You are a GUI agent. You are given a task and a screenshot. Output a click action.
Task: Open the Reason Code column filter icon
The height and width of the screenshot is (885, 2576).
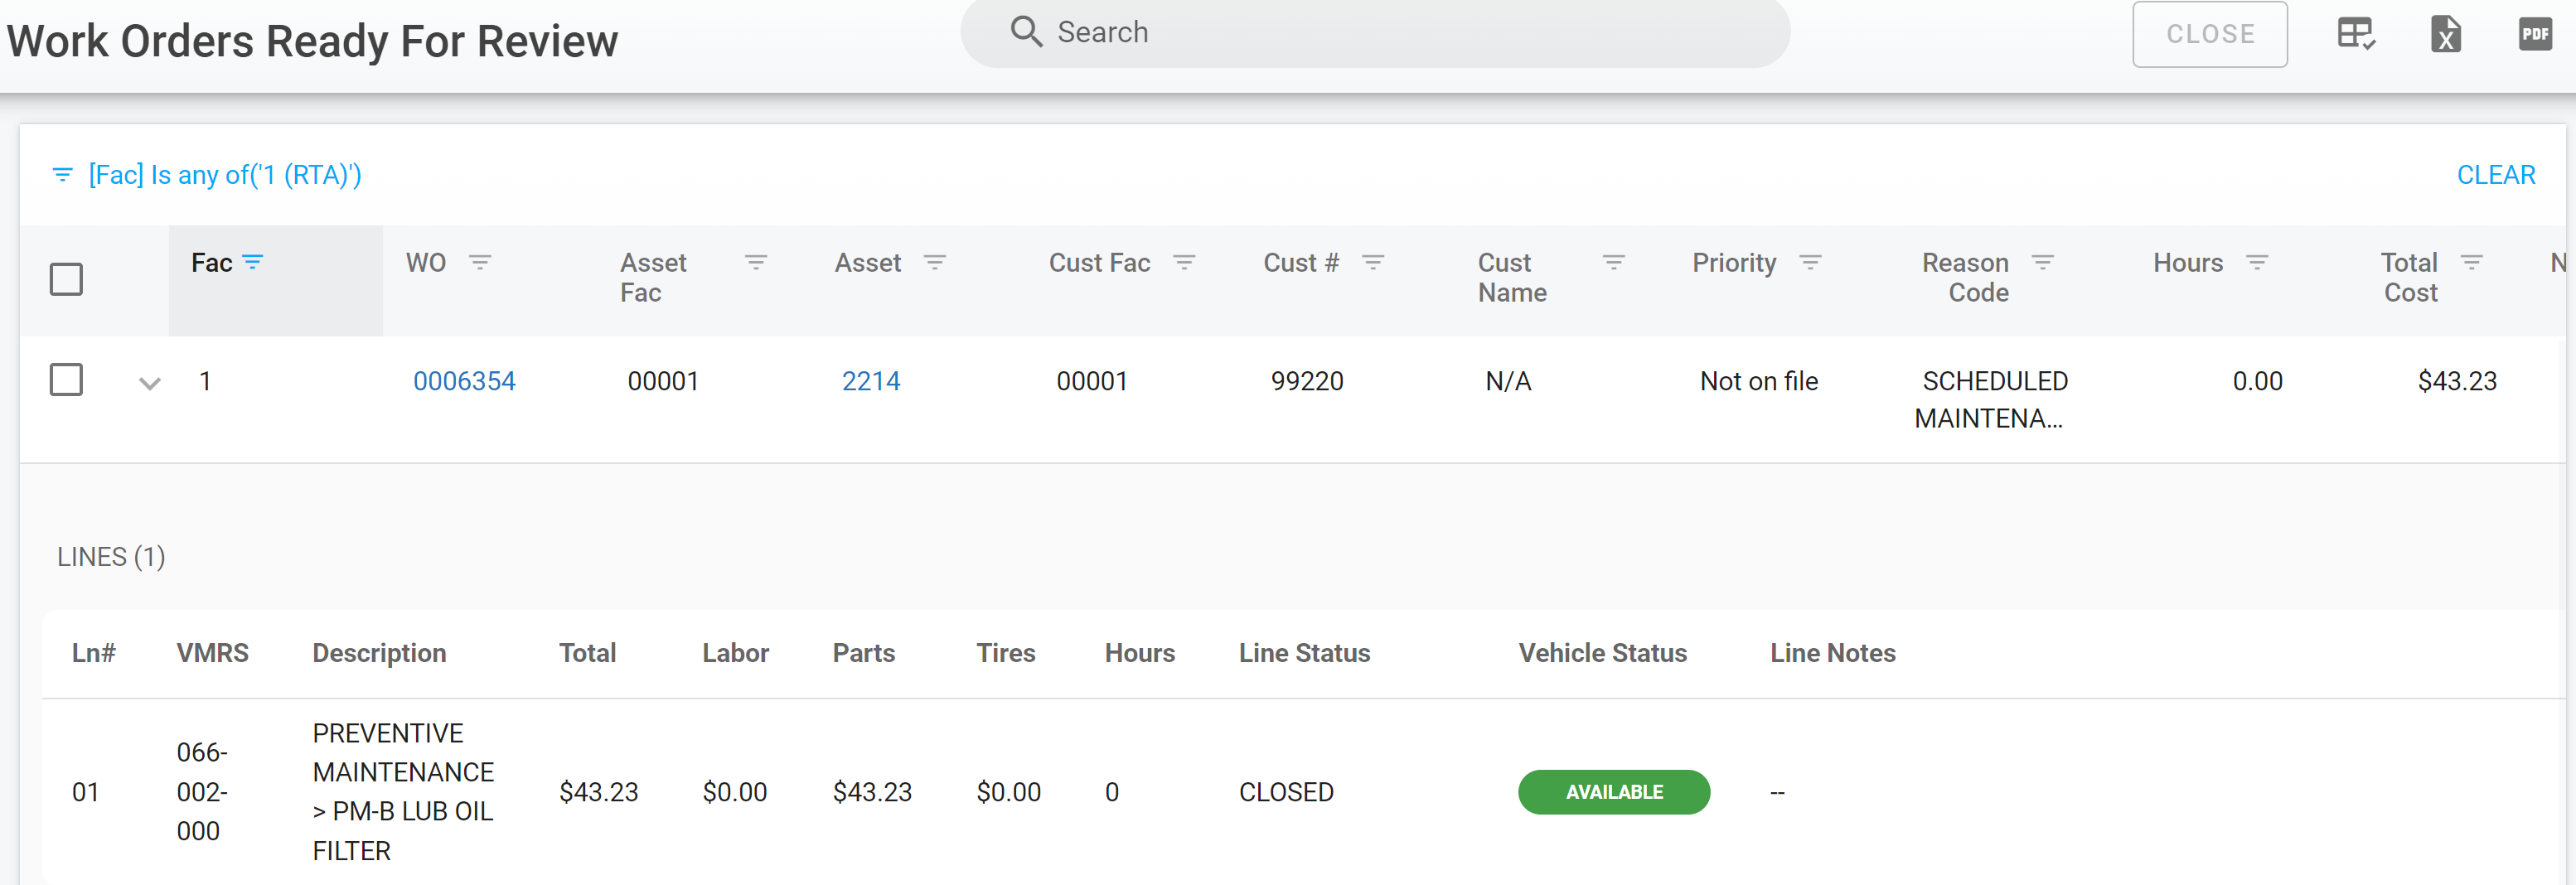coord(2043,262)
